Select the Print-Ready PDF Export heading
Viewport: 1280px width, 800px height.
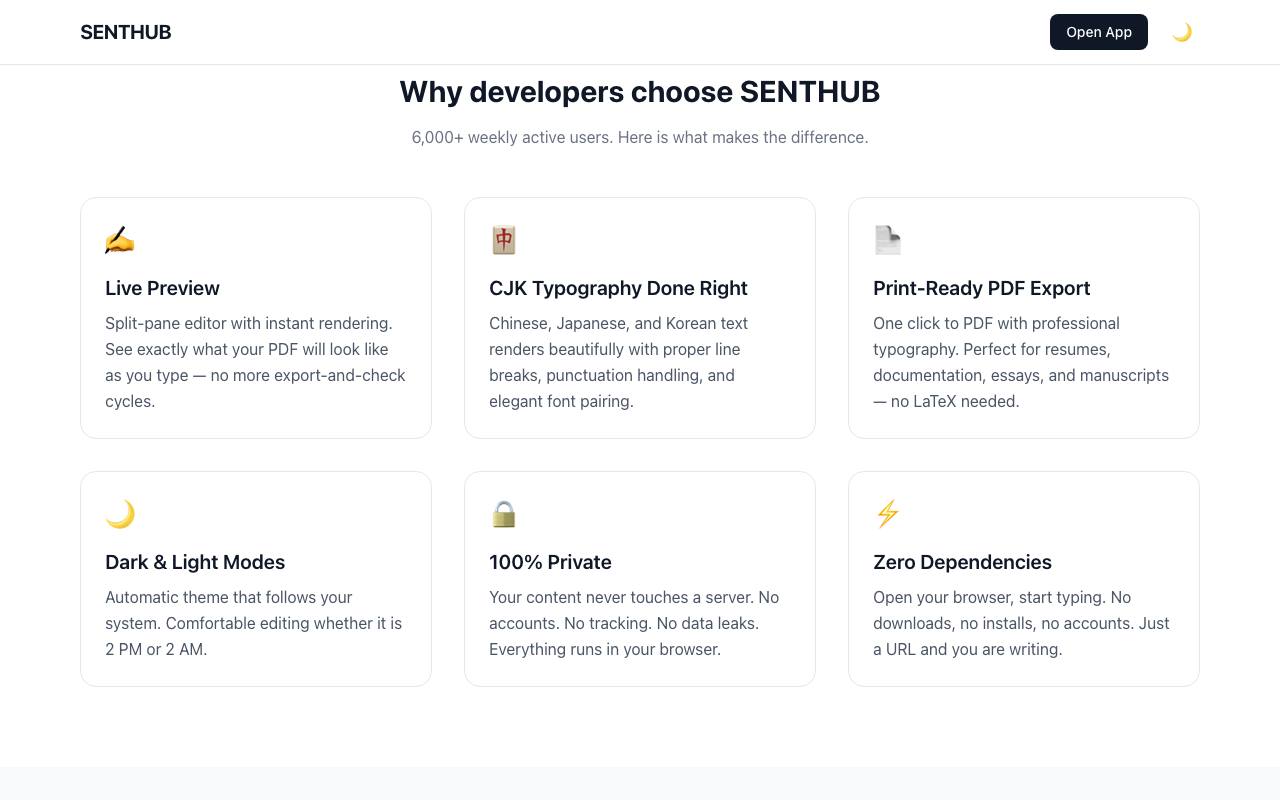pos(981,288)
